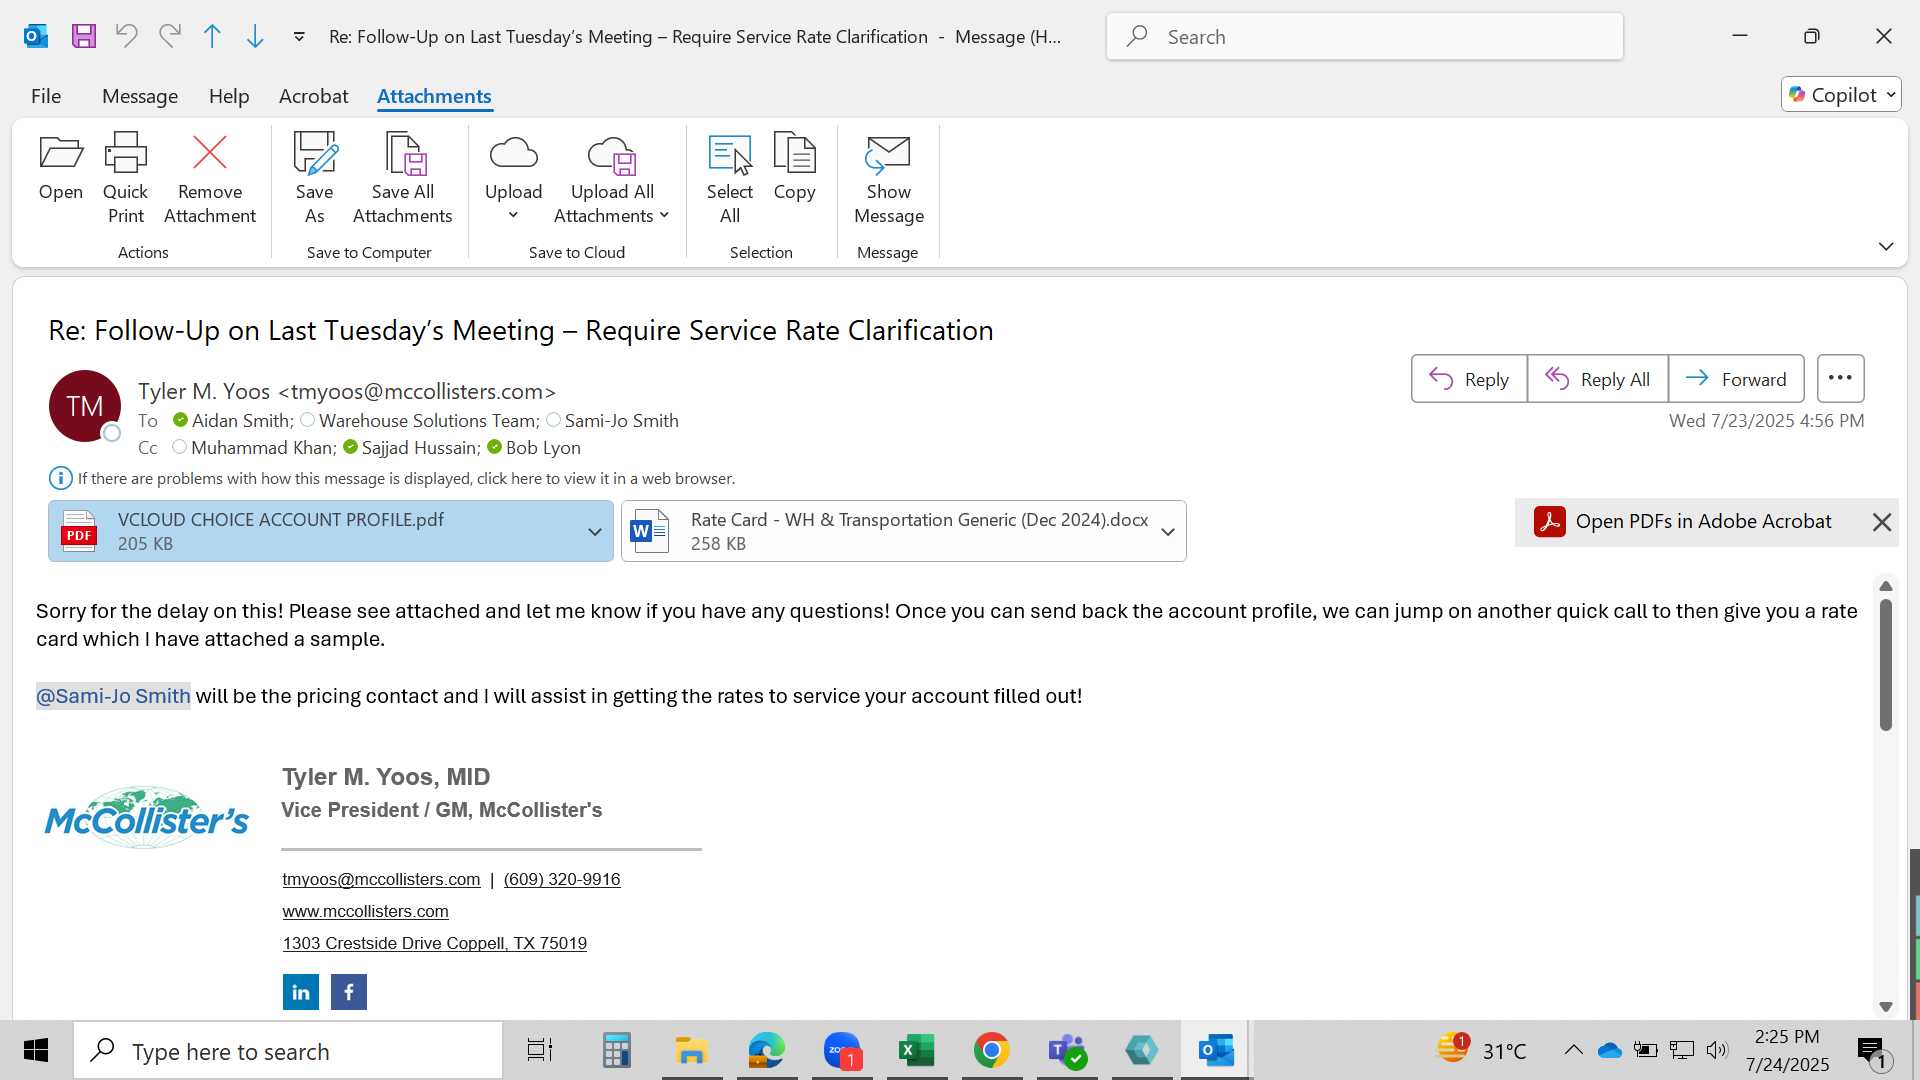
Task: Click the TM sender avatar
Action: (x=85, y=406)
